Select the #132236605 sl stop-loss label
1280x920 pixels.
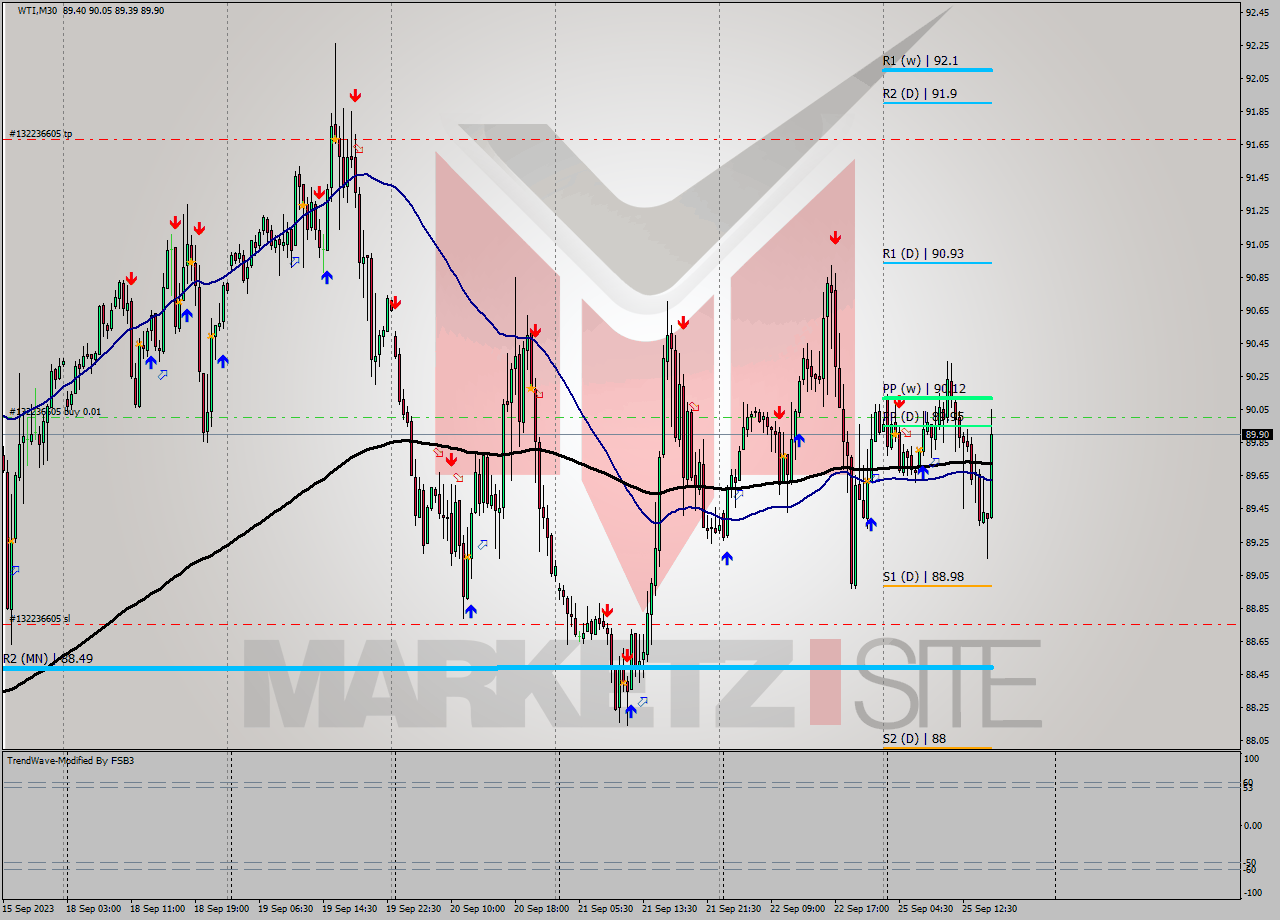coord(40,619)
